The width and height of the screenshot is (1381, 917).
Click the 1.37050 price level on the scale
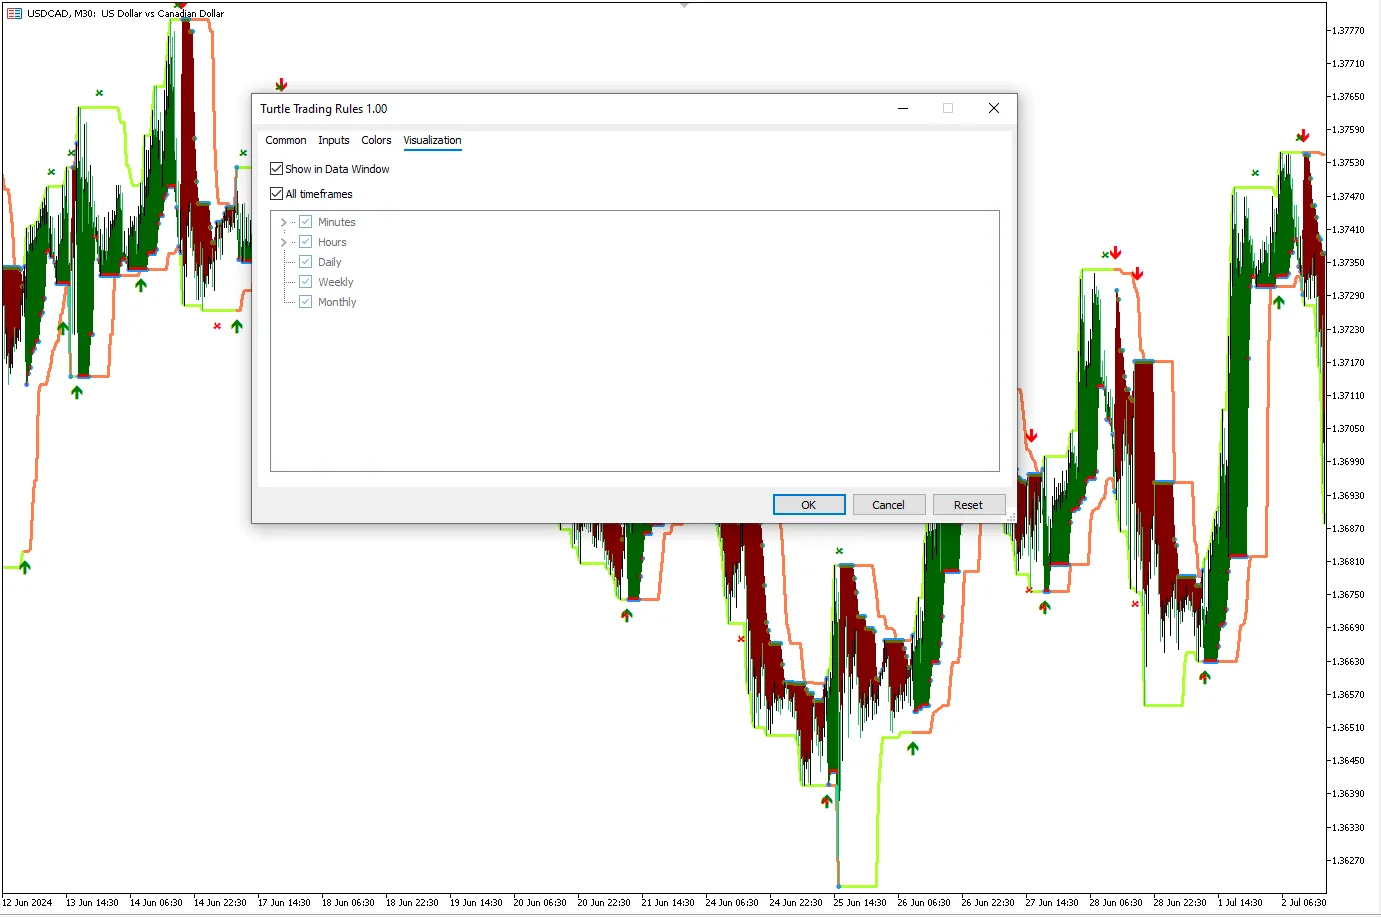pos(1348,429)
